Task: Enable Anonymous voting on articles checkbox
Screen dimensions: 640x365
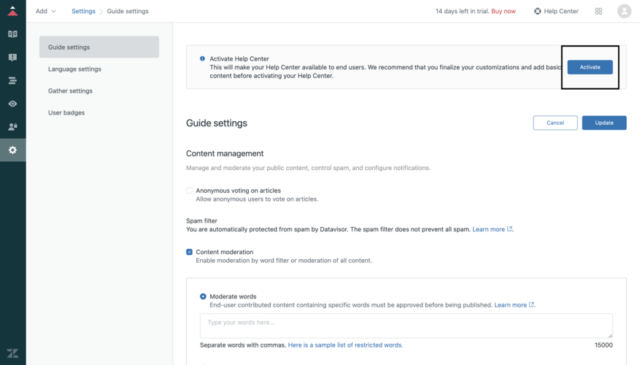Action: pyautogui.click(x=189, y=190)
